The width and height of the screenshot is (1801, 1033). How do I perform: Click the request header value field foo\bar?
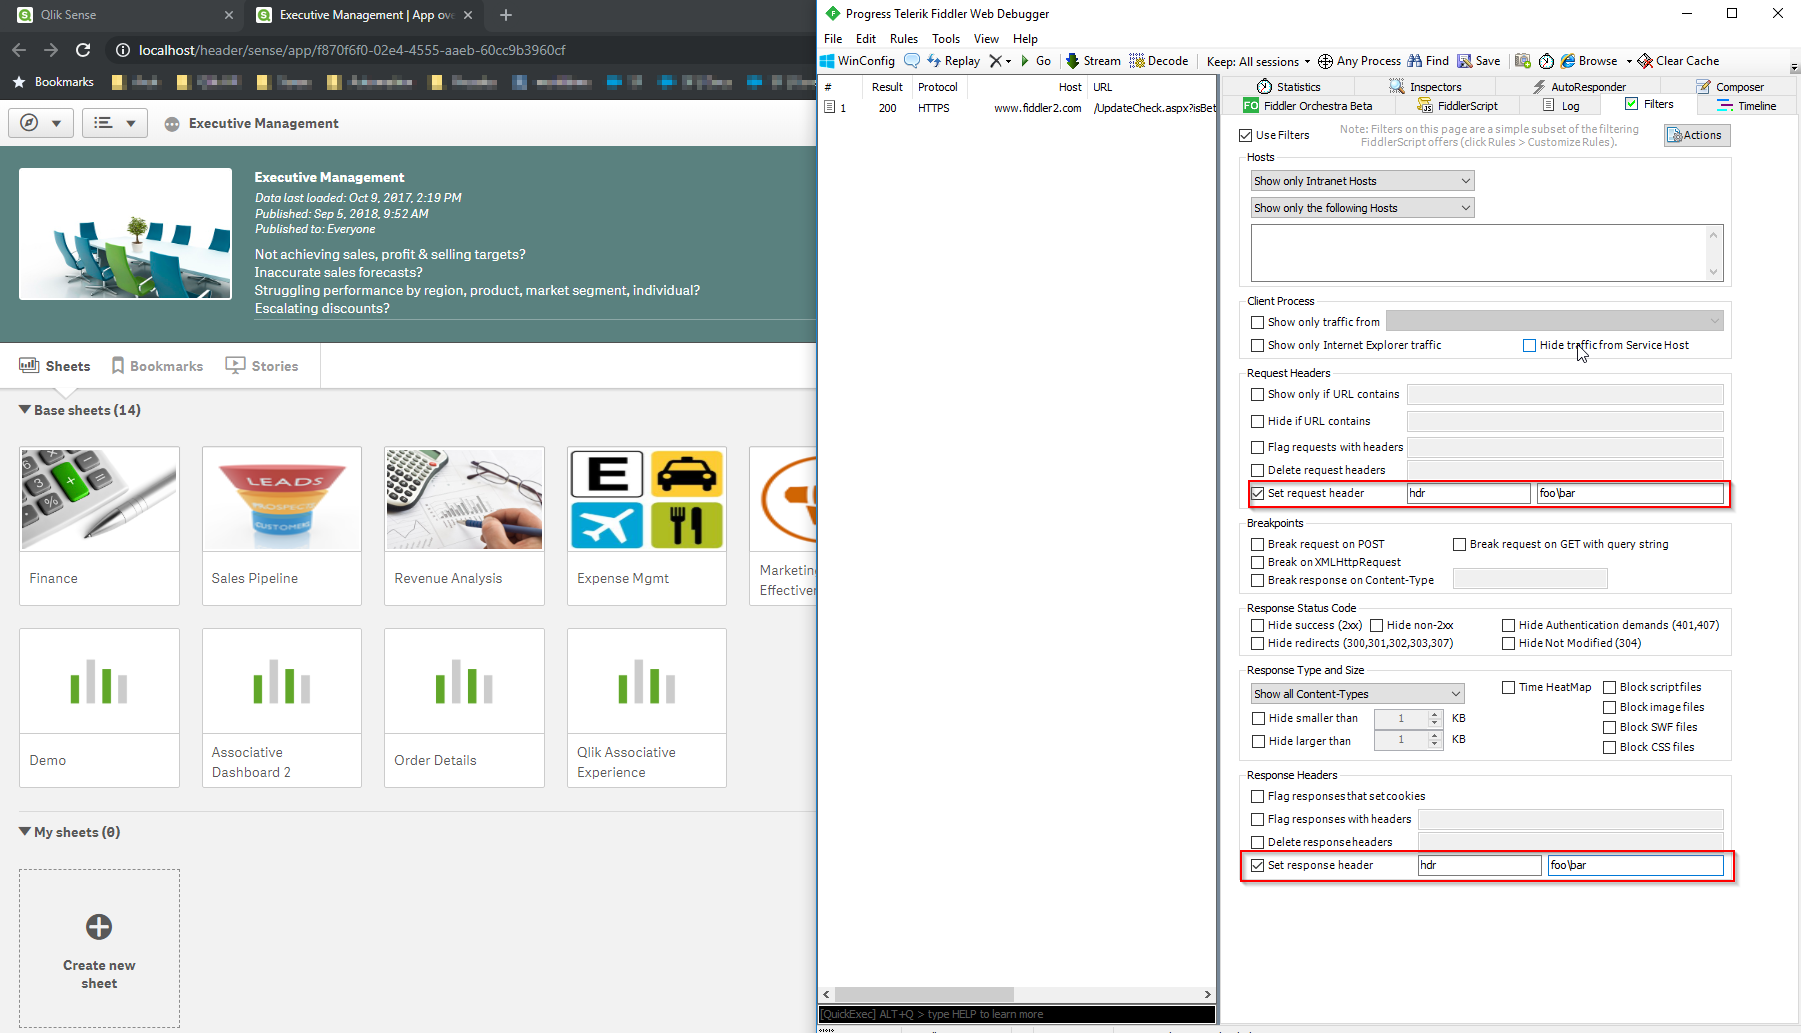1630,493
